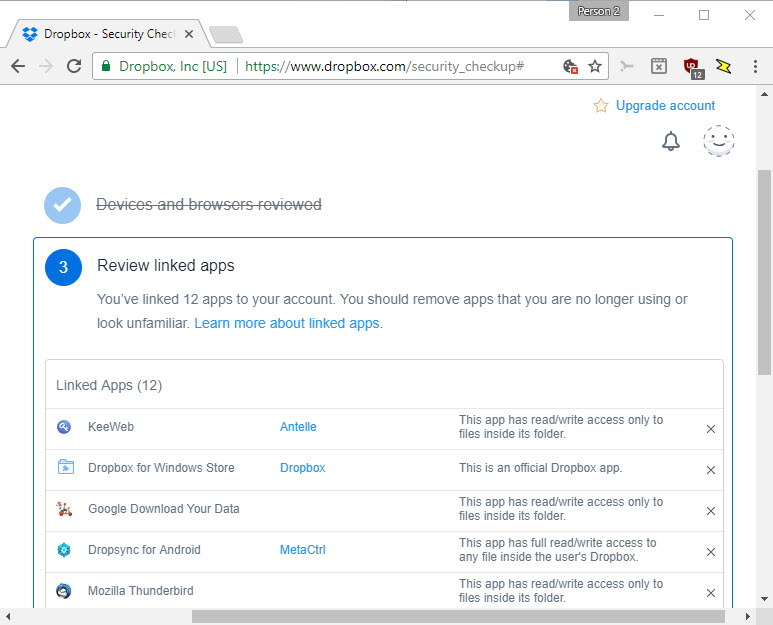Click the scroll down arrow
The width and height of the screenshot is (773, 625).
(764, 599)
